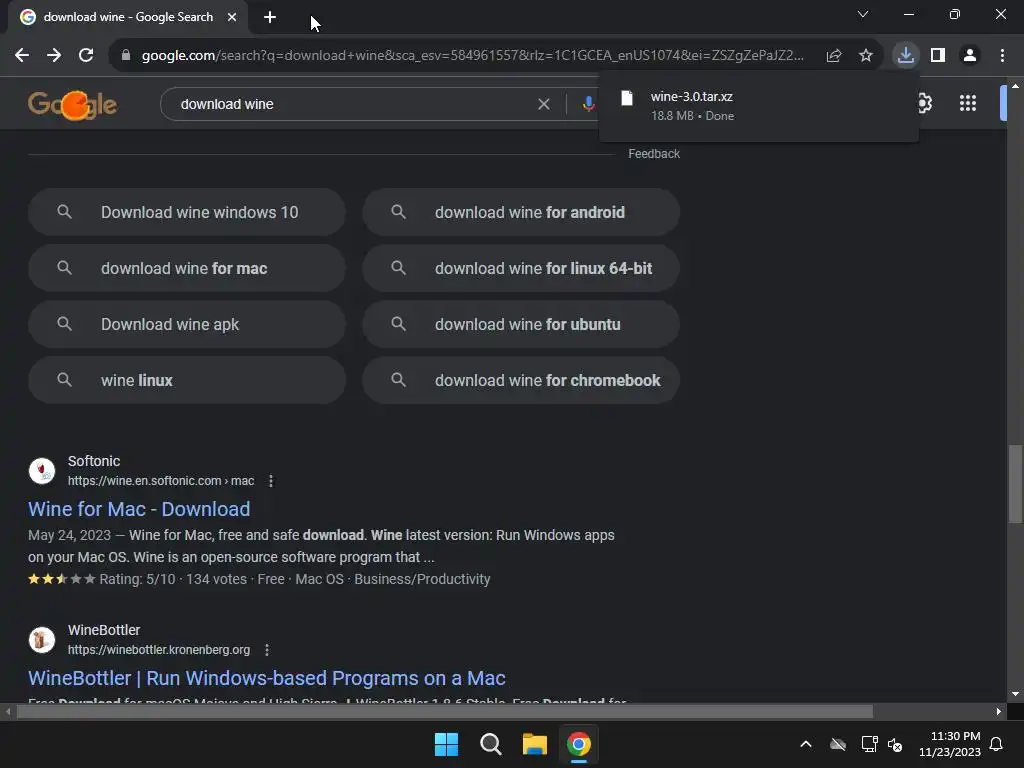This screenshot has width=1024, height=768.
Task: Click the Chrome taskbar icon
Action: click(579, 744)
